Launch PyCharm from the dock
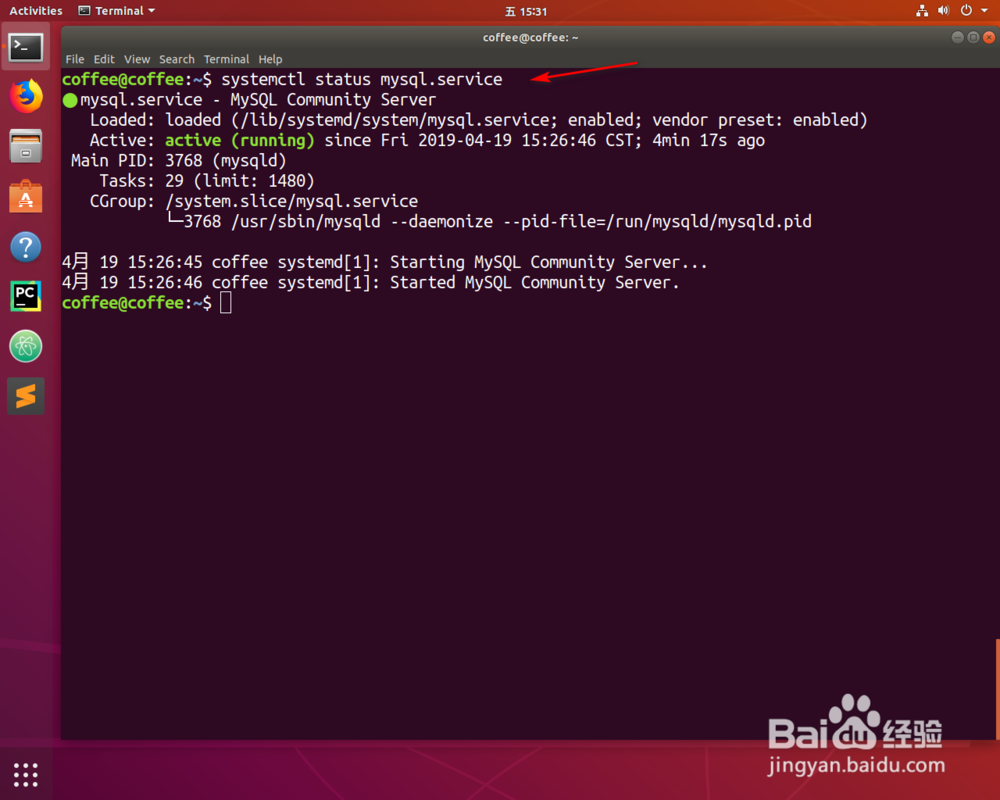 click(25, 296)
